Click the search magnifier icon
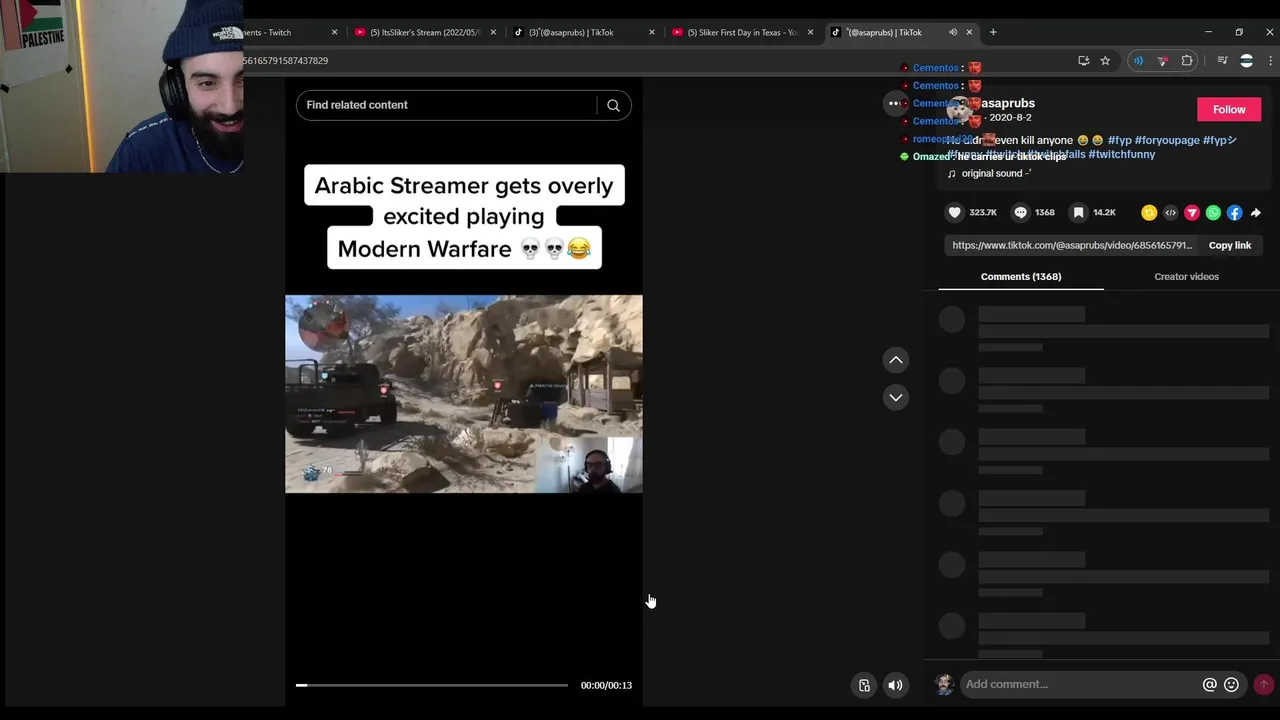1280x720 pixels. click(x=613, y=105)
